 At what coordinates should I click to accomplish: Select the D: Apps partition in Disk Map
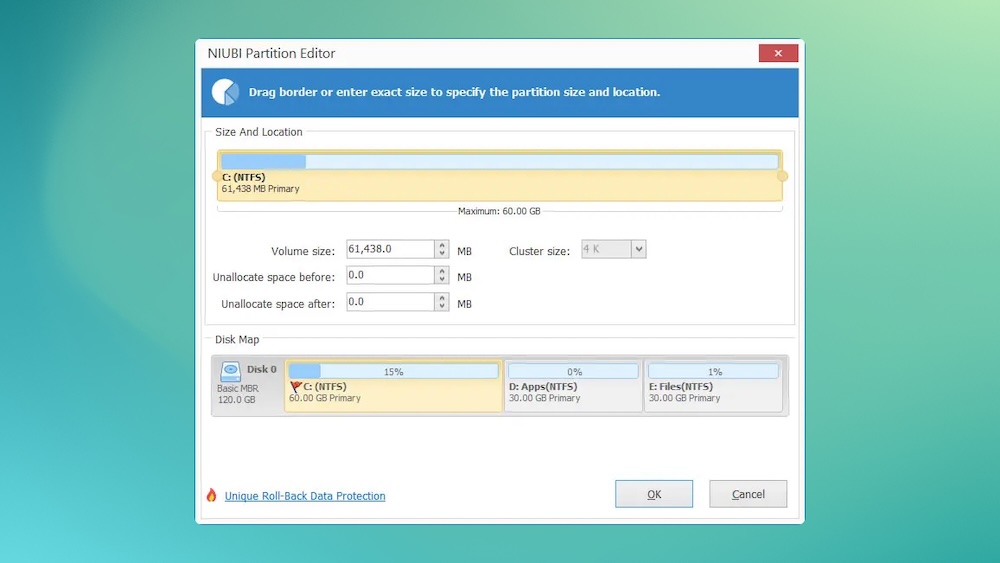pyautogui.click(x=573, y=391)
